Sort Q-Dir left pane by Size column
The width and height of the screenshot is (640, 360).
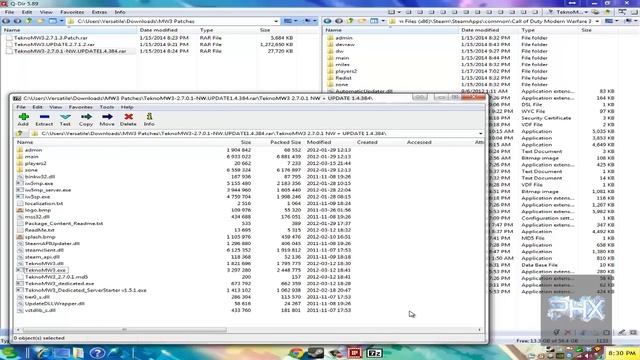click(x=265, y=30)
